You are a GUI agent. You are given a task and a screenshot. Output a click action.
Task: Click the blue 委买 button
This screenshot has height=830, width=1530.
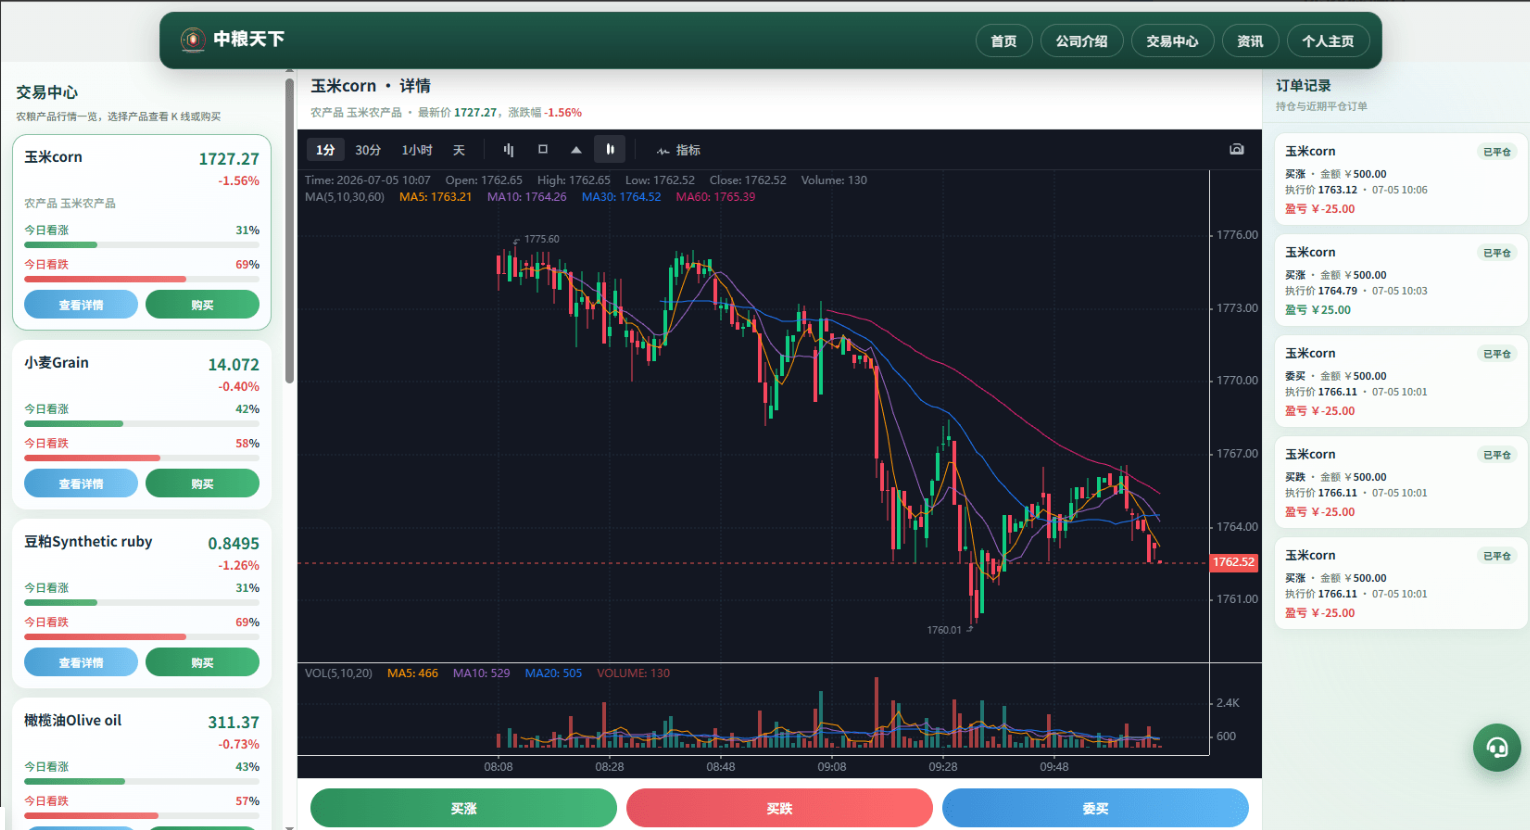tap(1096, 808)
